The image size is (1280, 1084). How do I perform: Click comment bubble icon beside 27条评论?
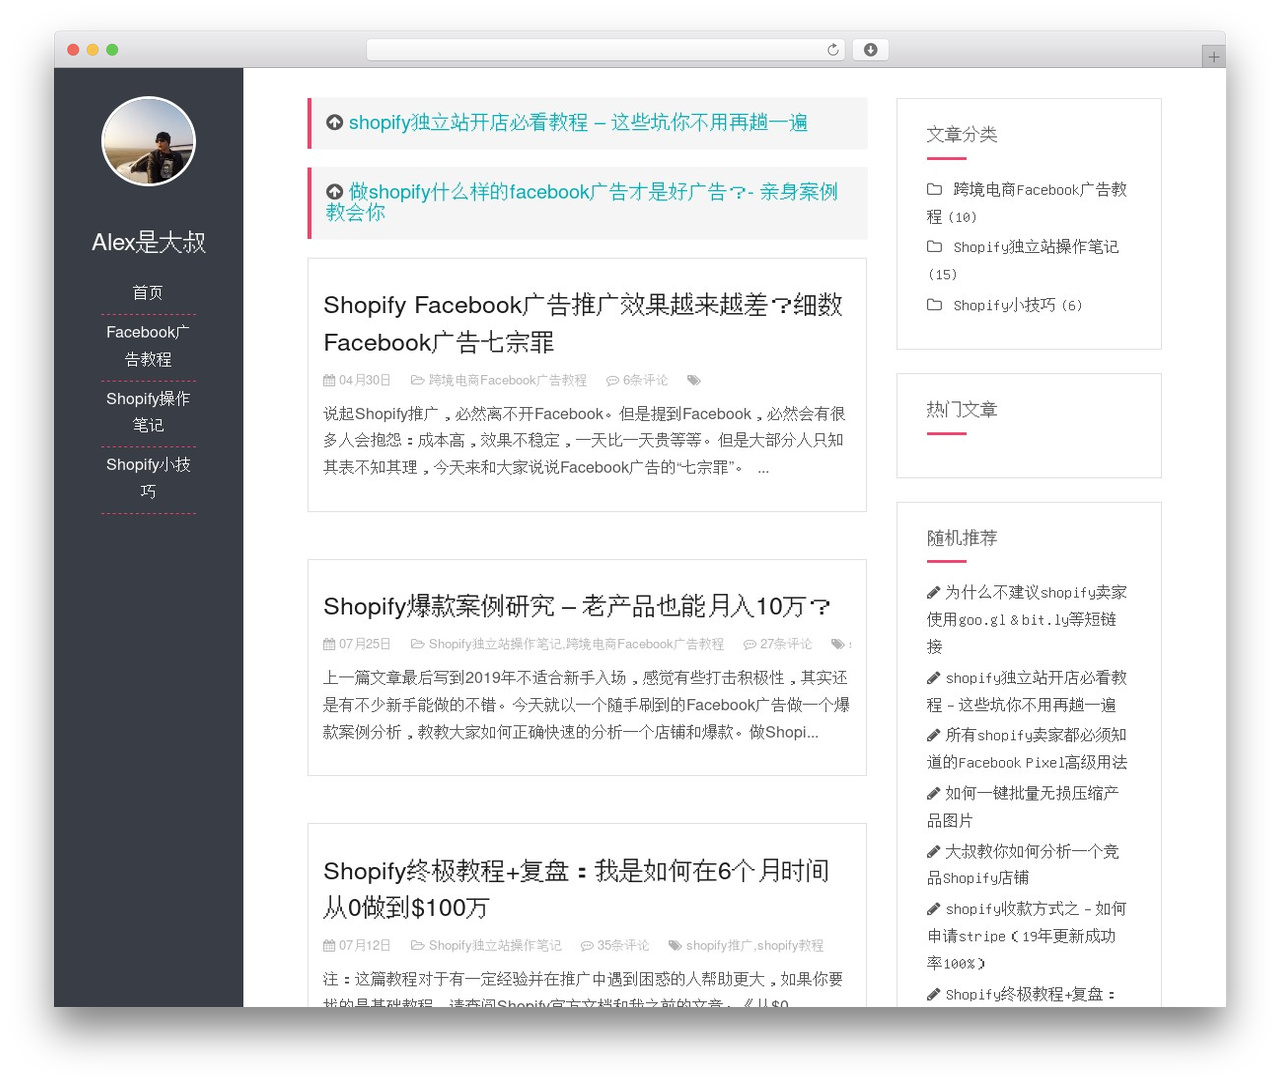(x=749, y=644)
